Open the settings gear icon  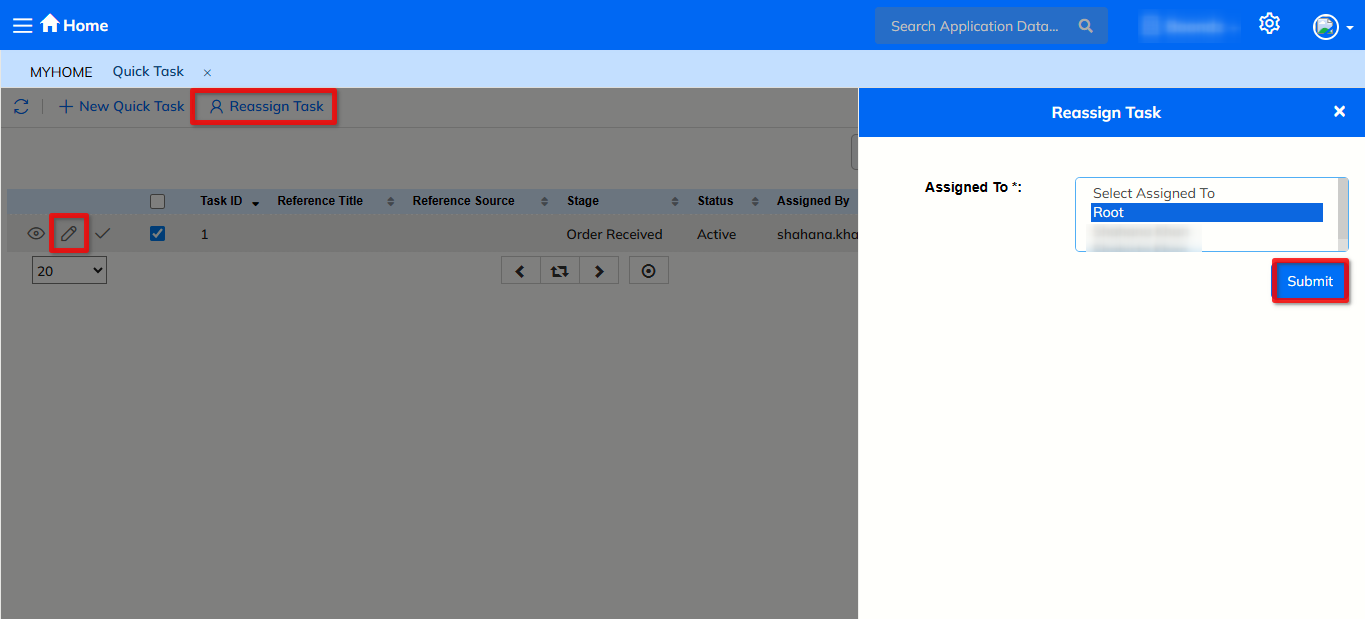pyautogui.click(x=1269, y=24)
